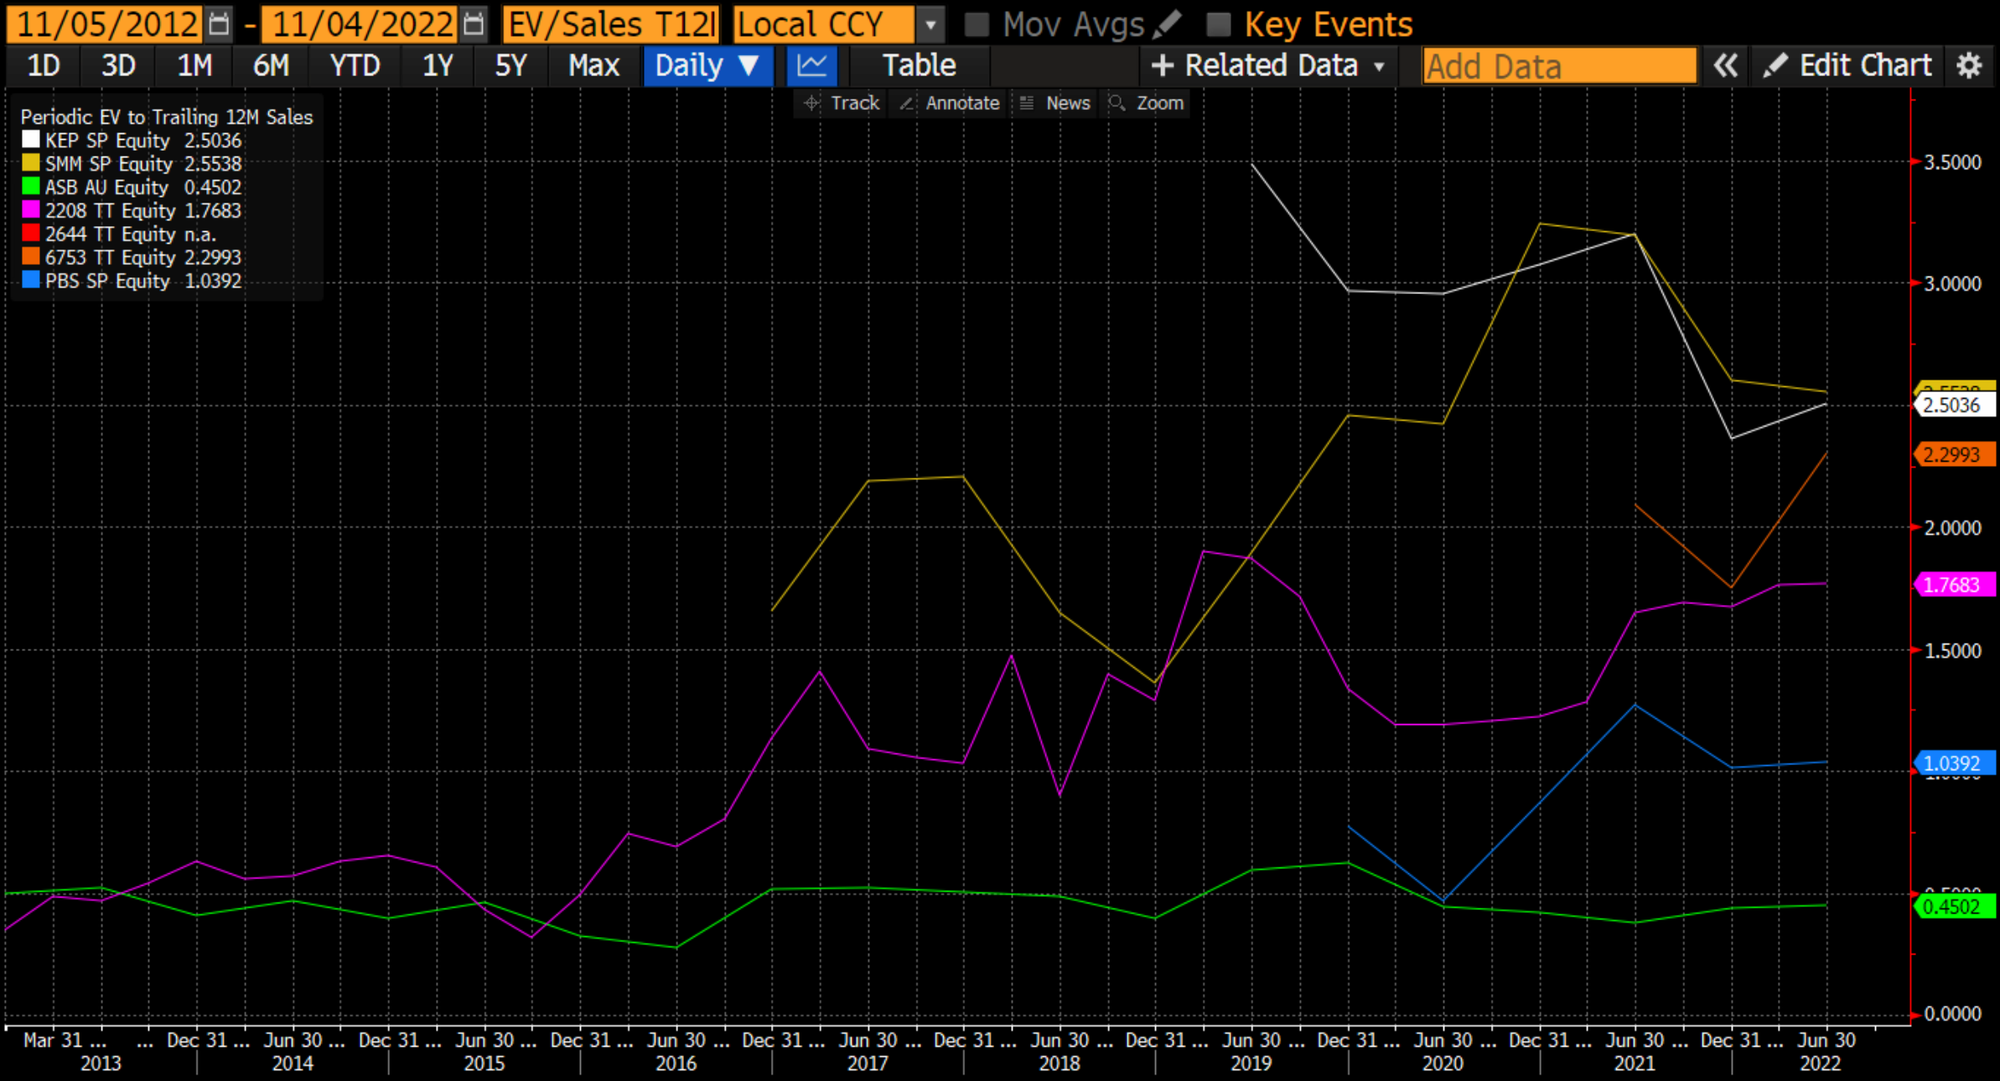
Task: Select the Annotate tool
Action: (949, 103)
